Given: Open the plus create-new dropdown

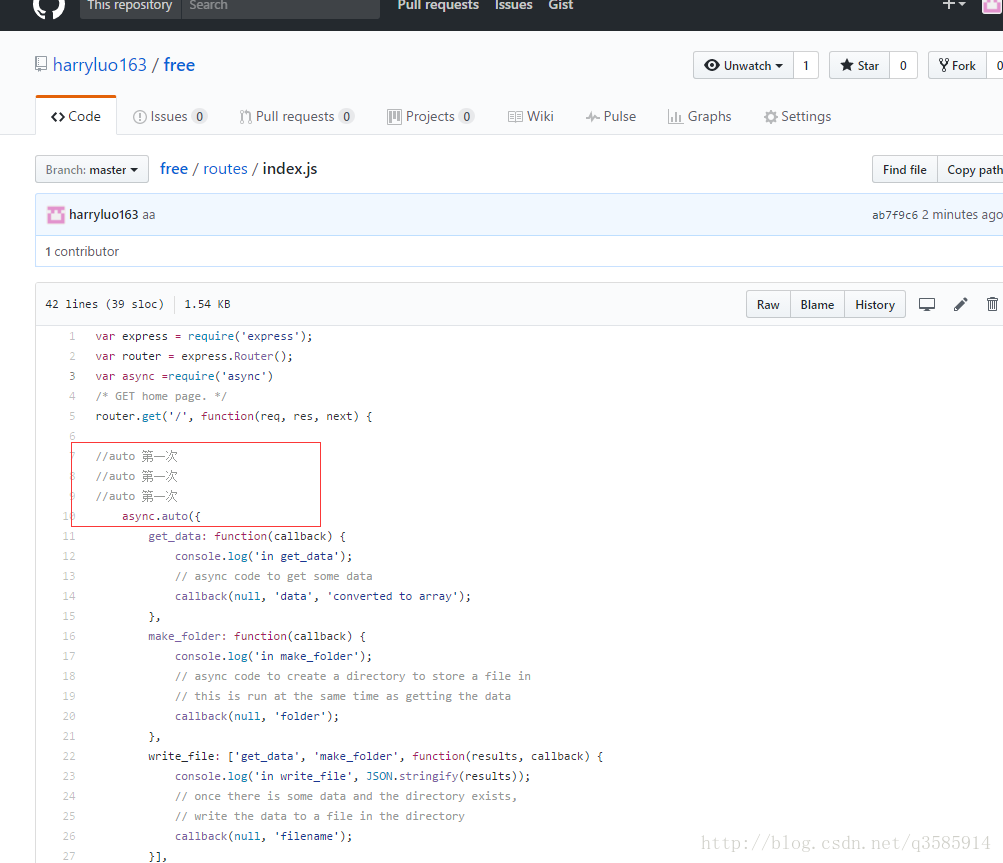Looking at the screenshot, I should pos(953,5).
